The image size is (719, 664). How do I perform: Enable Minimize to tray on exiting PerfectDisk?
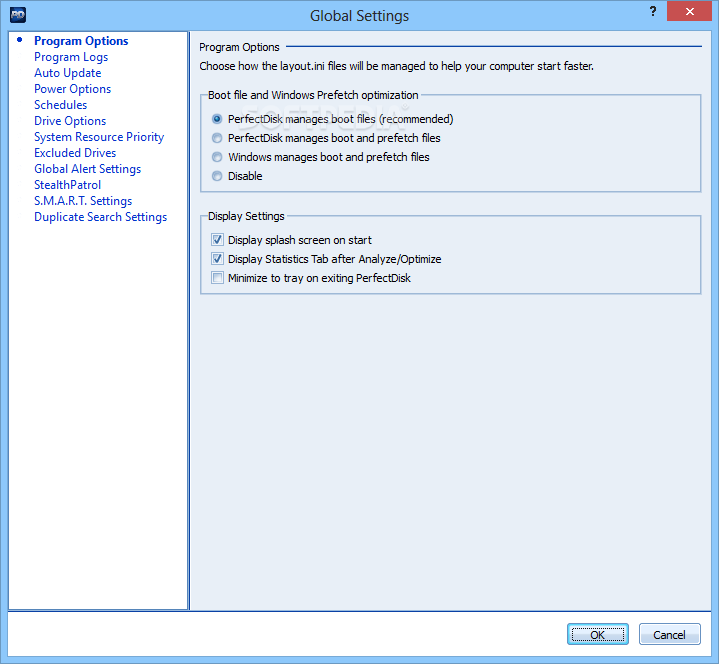[311, 278]
